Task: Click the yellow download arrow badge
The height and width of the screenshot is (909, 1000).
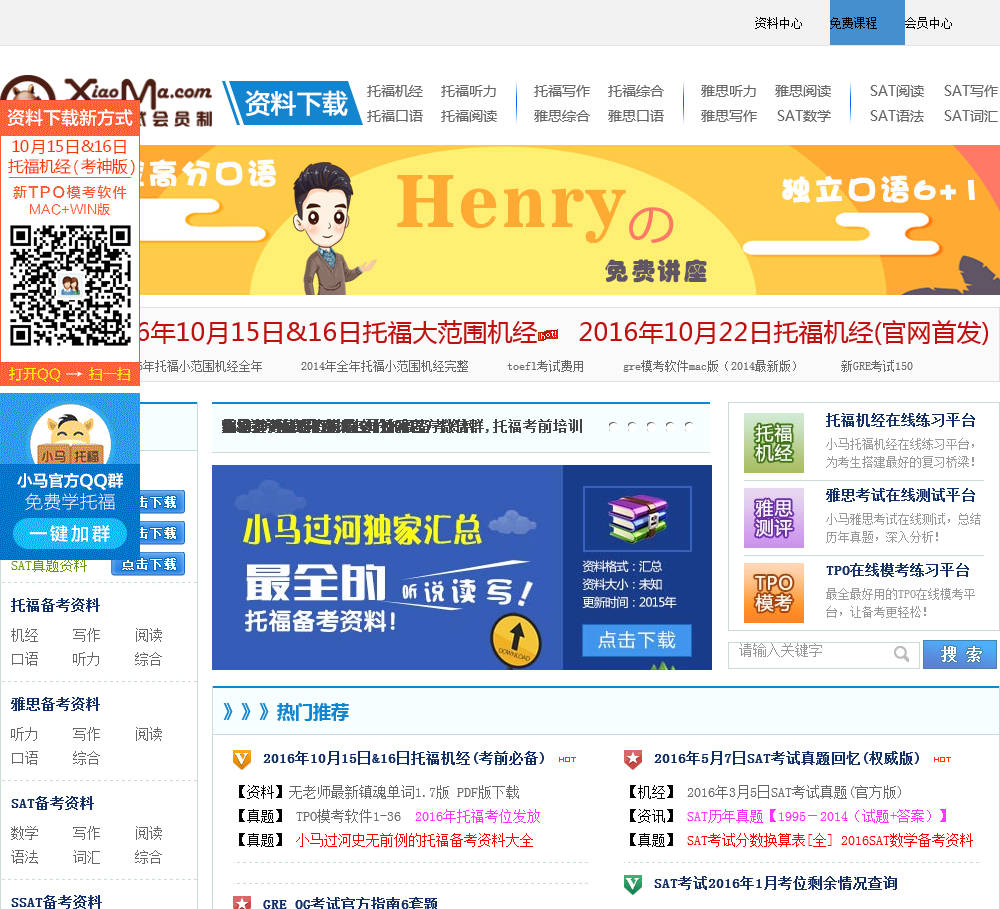Action: [x=515, y=640]
